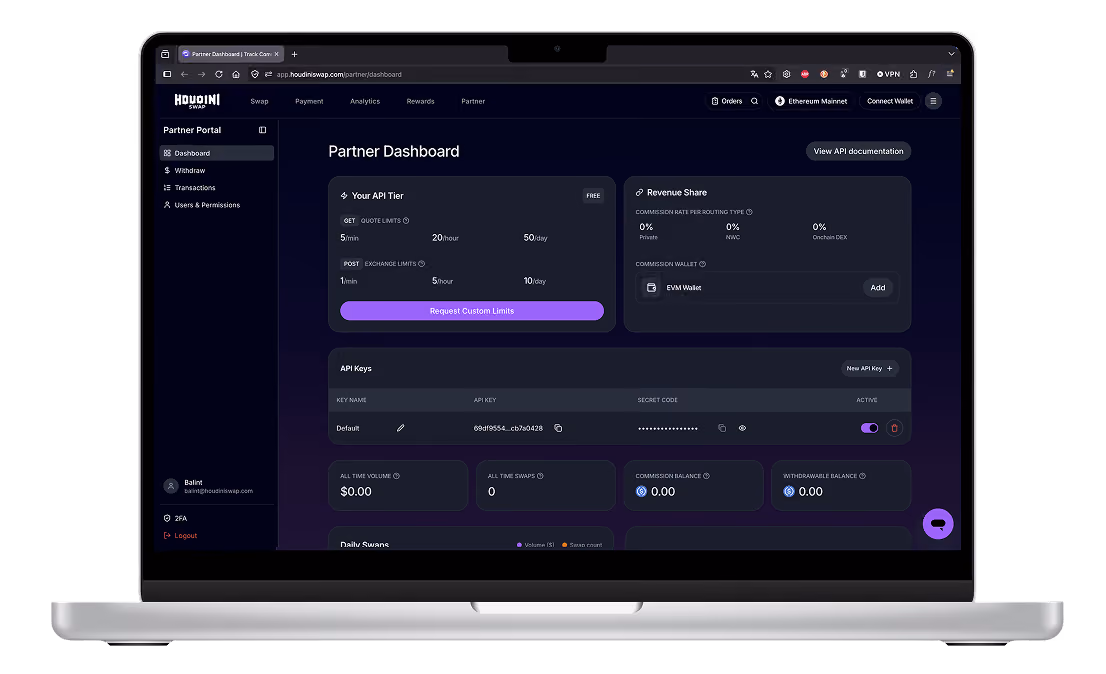Click Connect Wallet button
1106x674 pixels.
pos(889,101)
